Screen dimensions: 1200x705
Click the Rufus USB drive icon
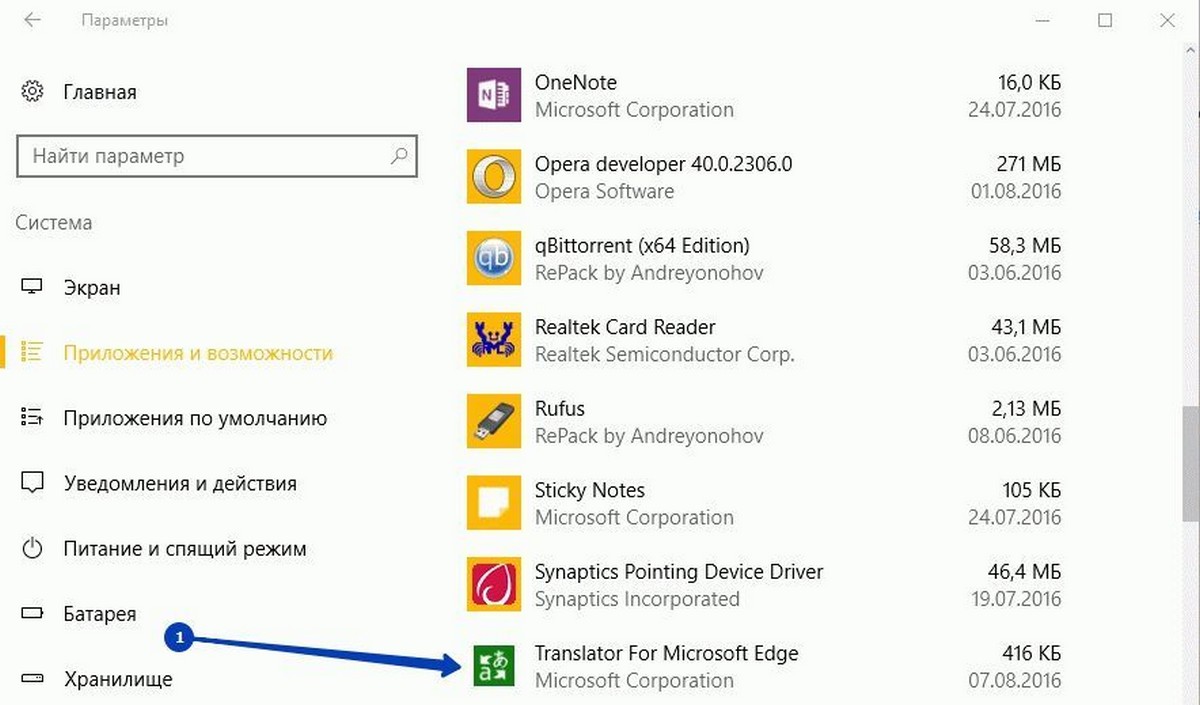495,422
